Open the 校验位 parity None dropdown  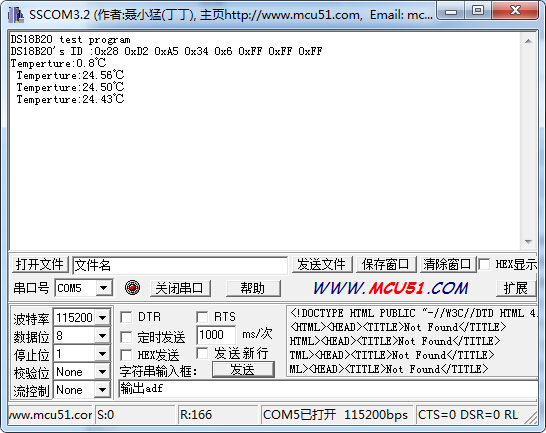pyautogui.click(x=102, y=372)
